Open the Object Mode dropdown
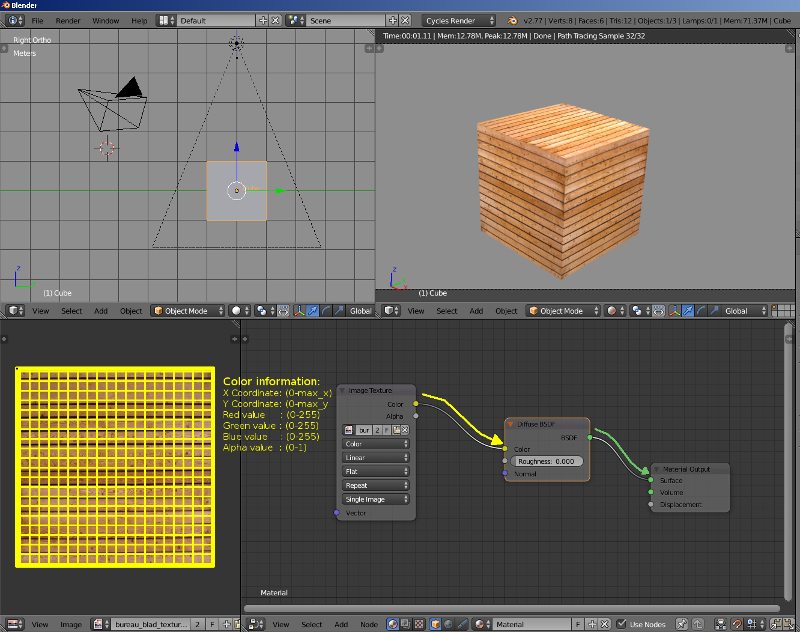Image resolution: width=800 pixels, height=632 pixels. [188, 310]
